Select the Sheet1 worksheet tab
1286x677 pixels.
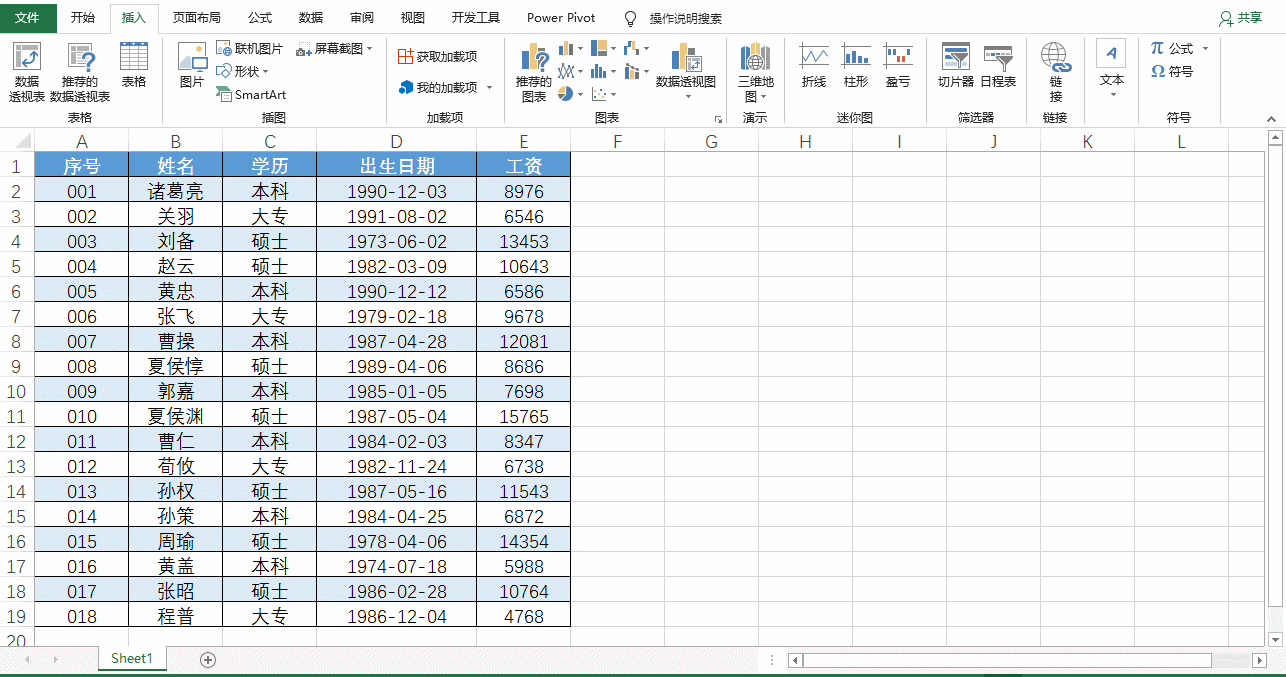pos(132,658)
